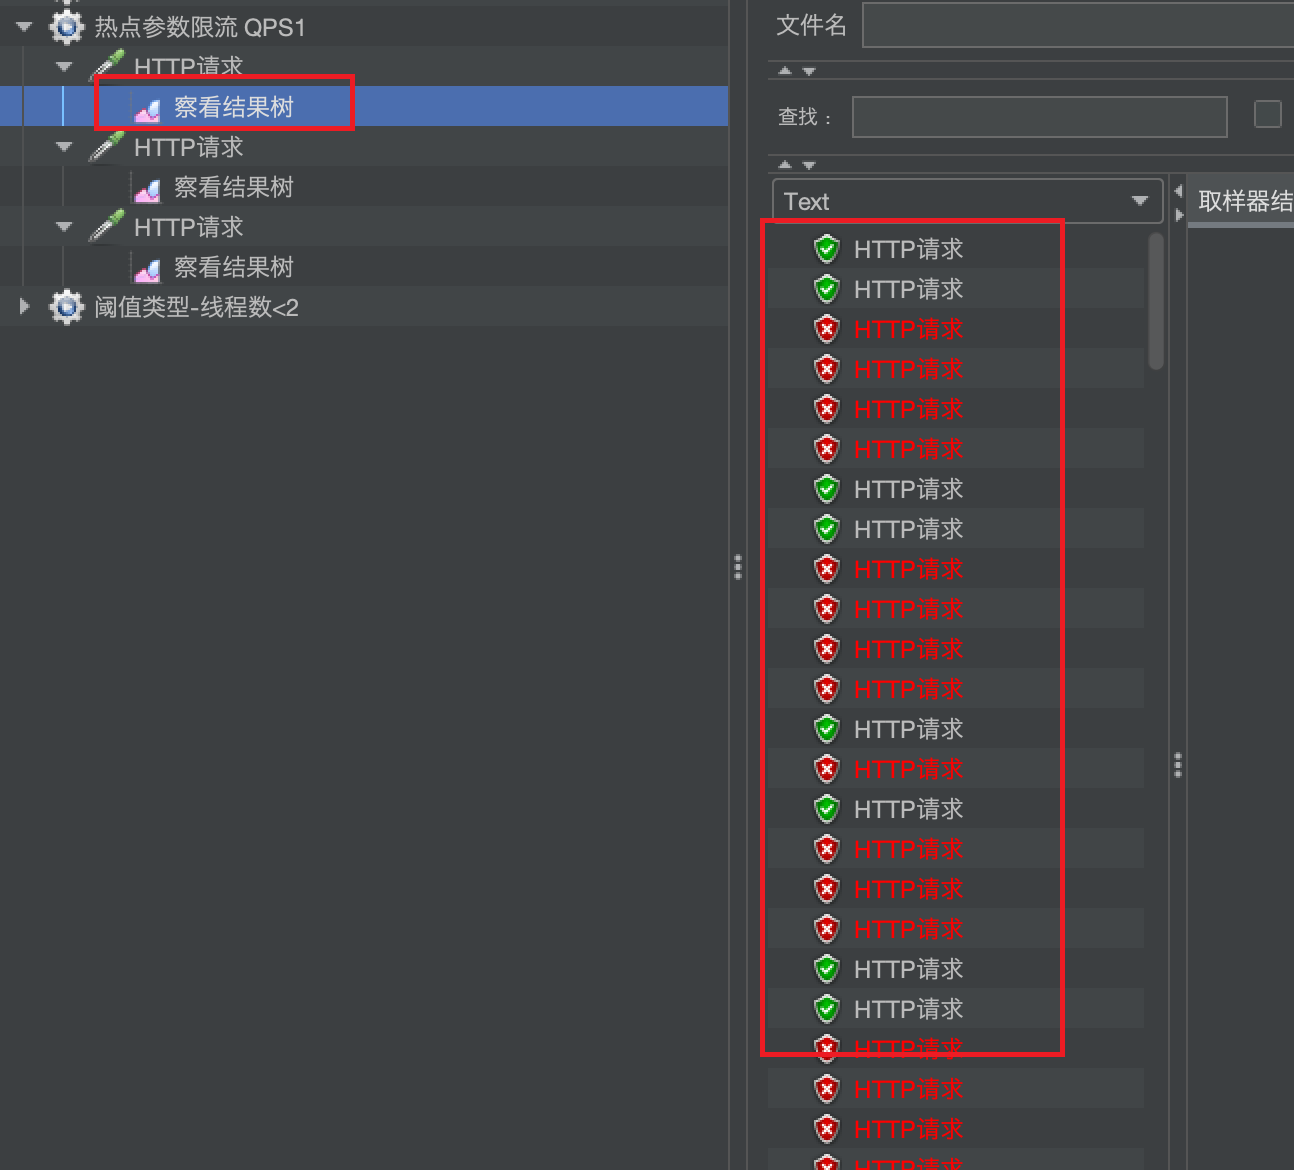Expand the 阈值类型-线程数<2 thread group

point(25,306)
